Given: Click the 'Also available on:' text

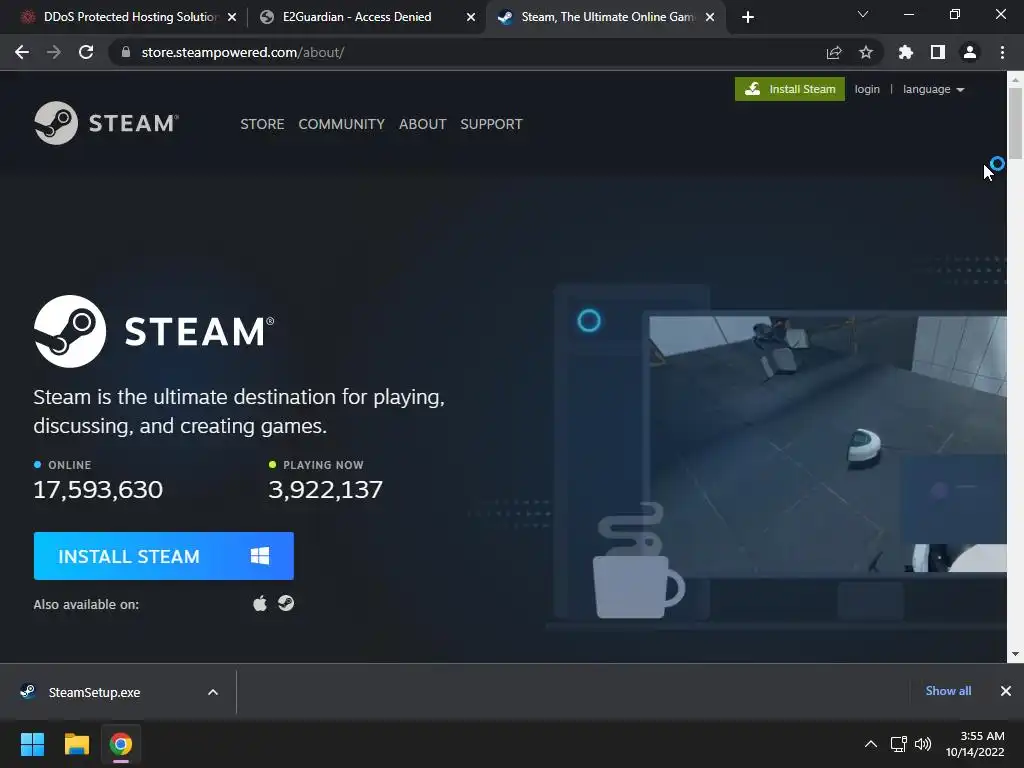Looking at the screenshot, I should click(86, 605).
